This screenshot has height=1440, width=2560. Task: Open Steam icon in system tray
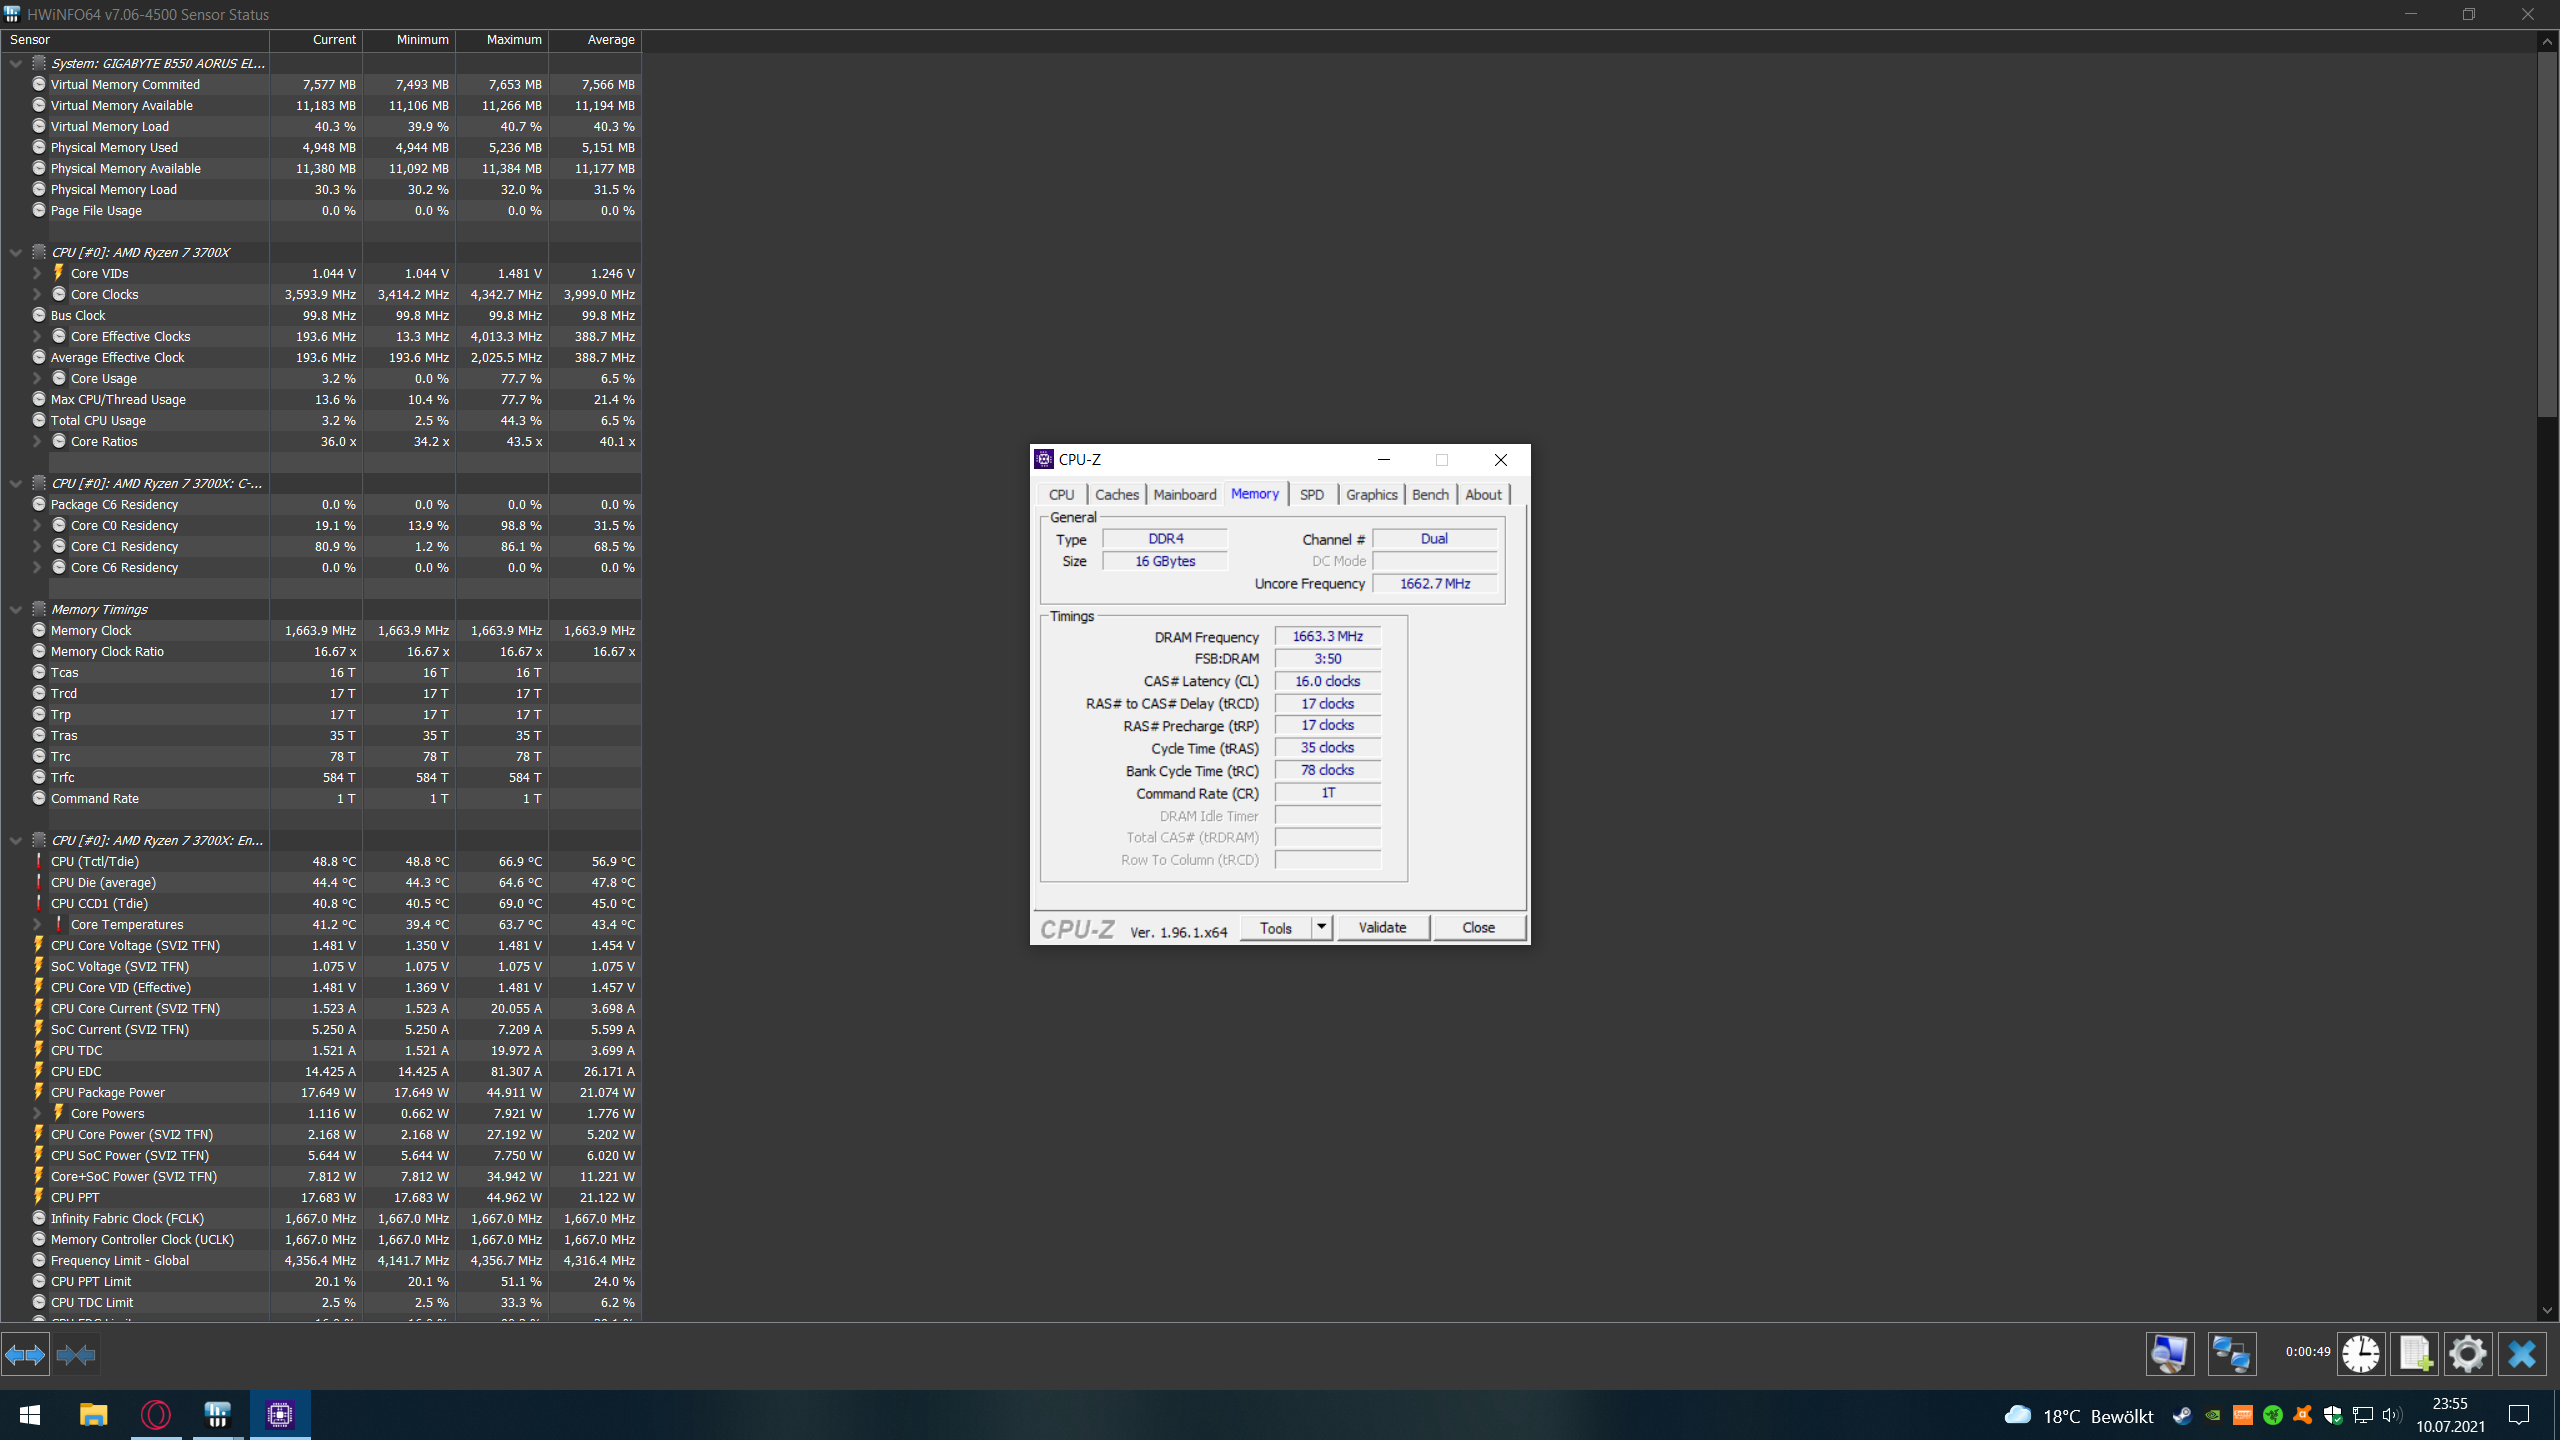(x=2182, y=1415)
